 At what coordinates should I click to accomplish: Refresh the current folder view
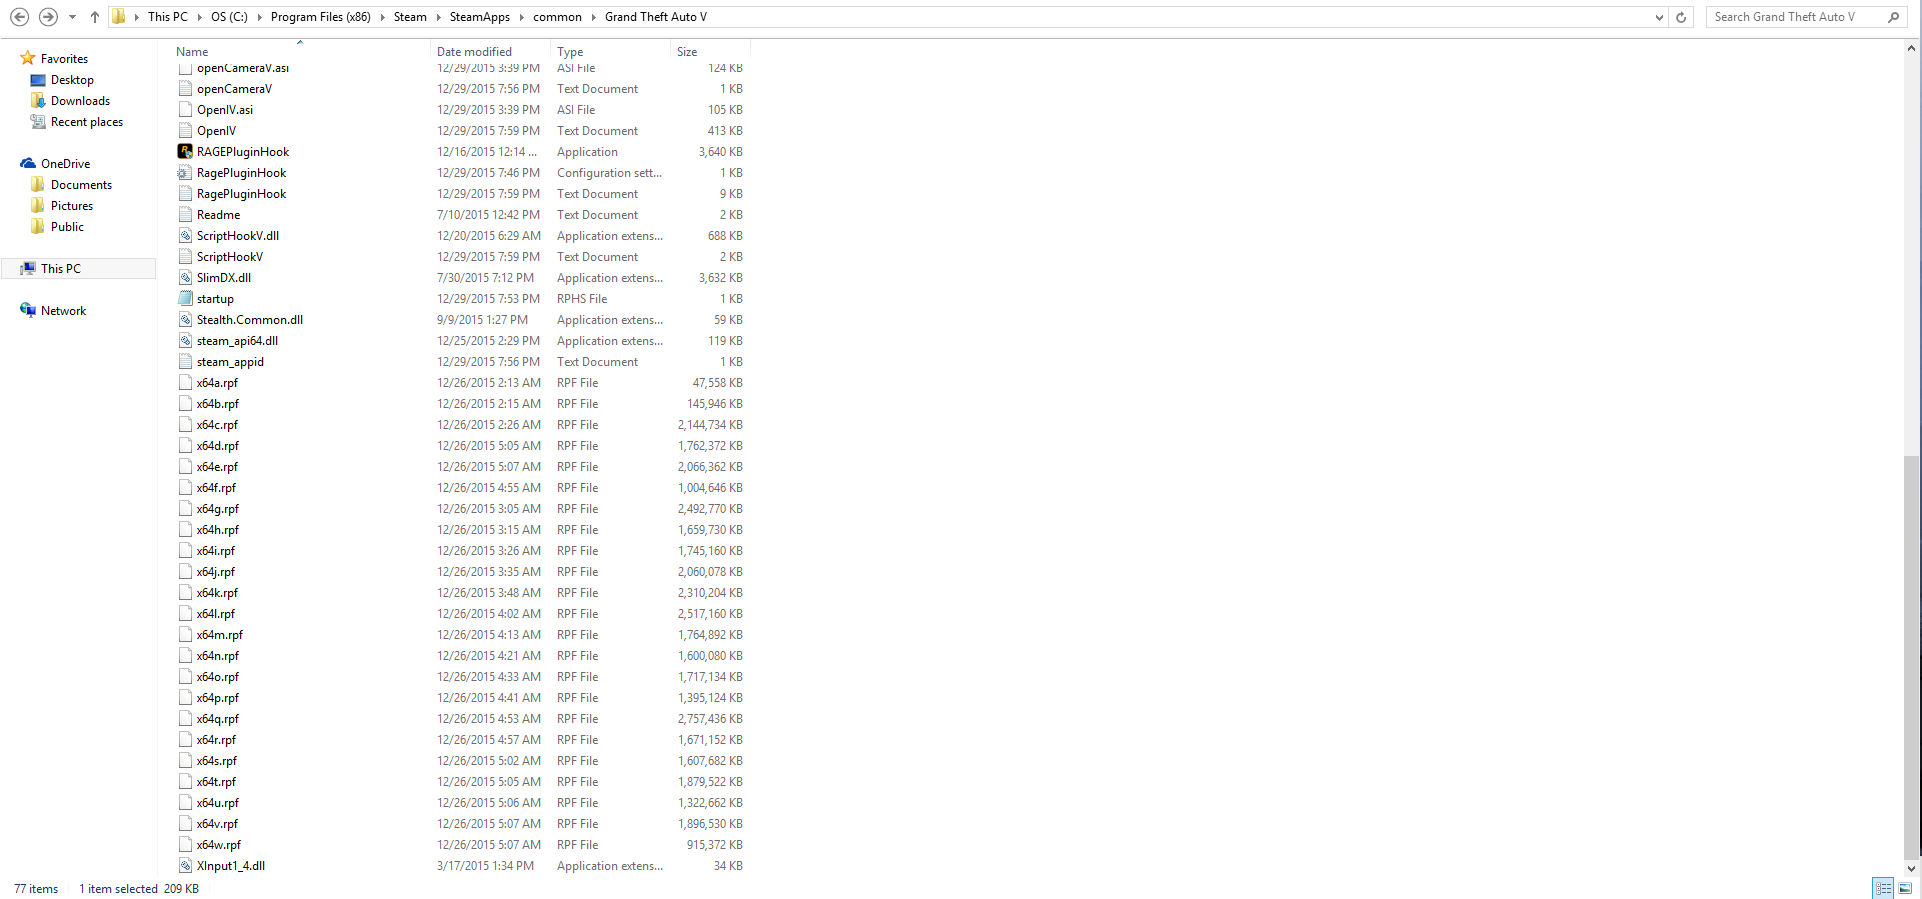(x=1681, y=17)
